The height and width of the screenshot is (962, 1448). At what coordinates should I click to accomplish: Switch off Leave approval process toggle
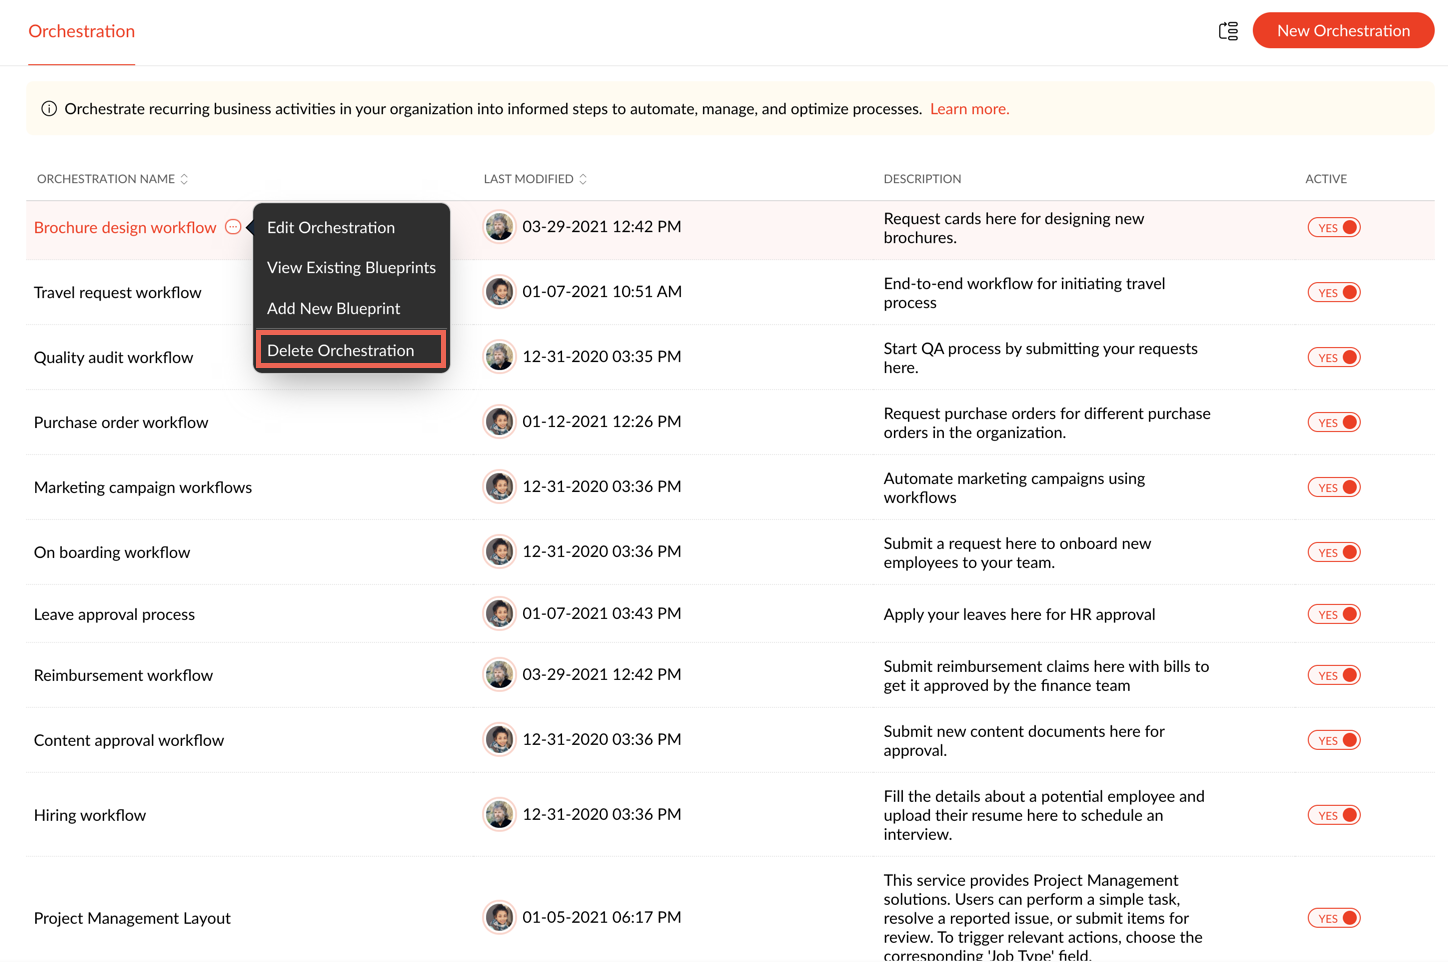[1334, 615]
